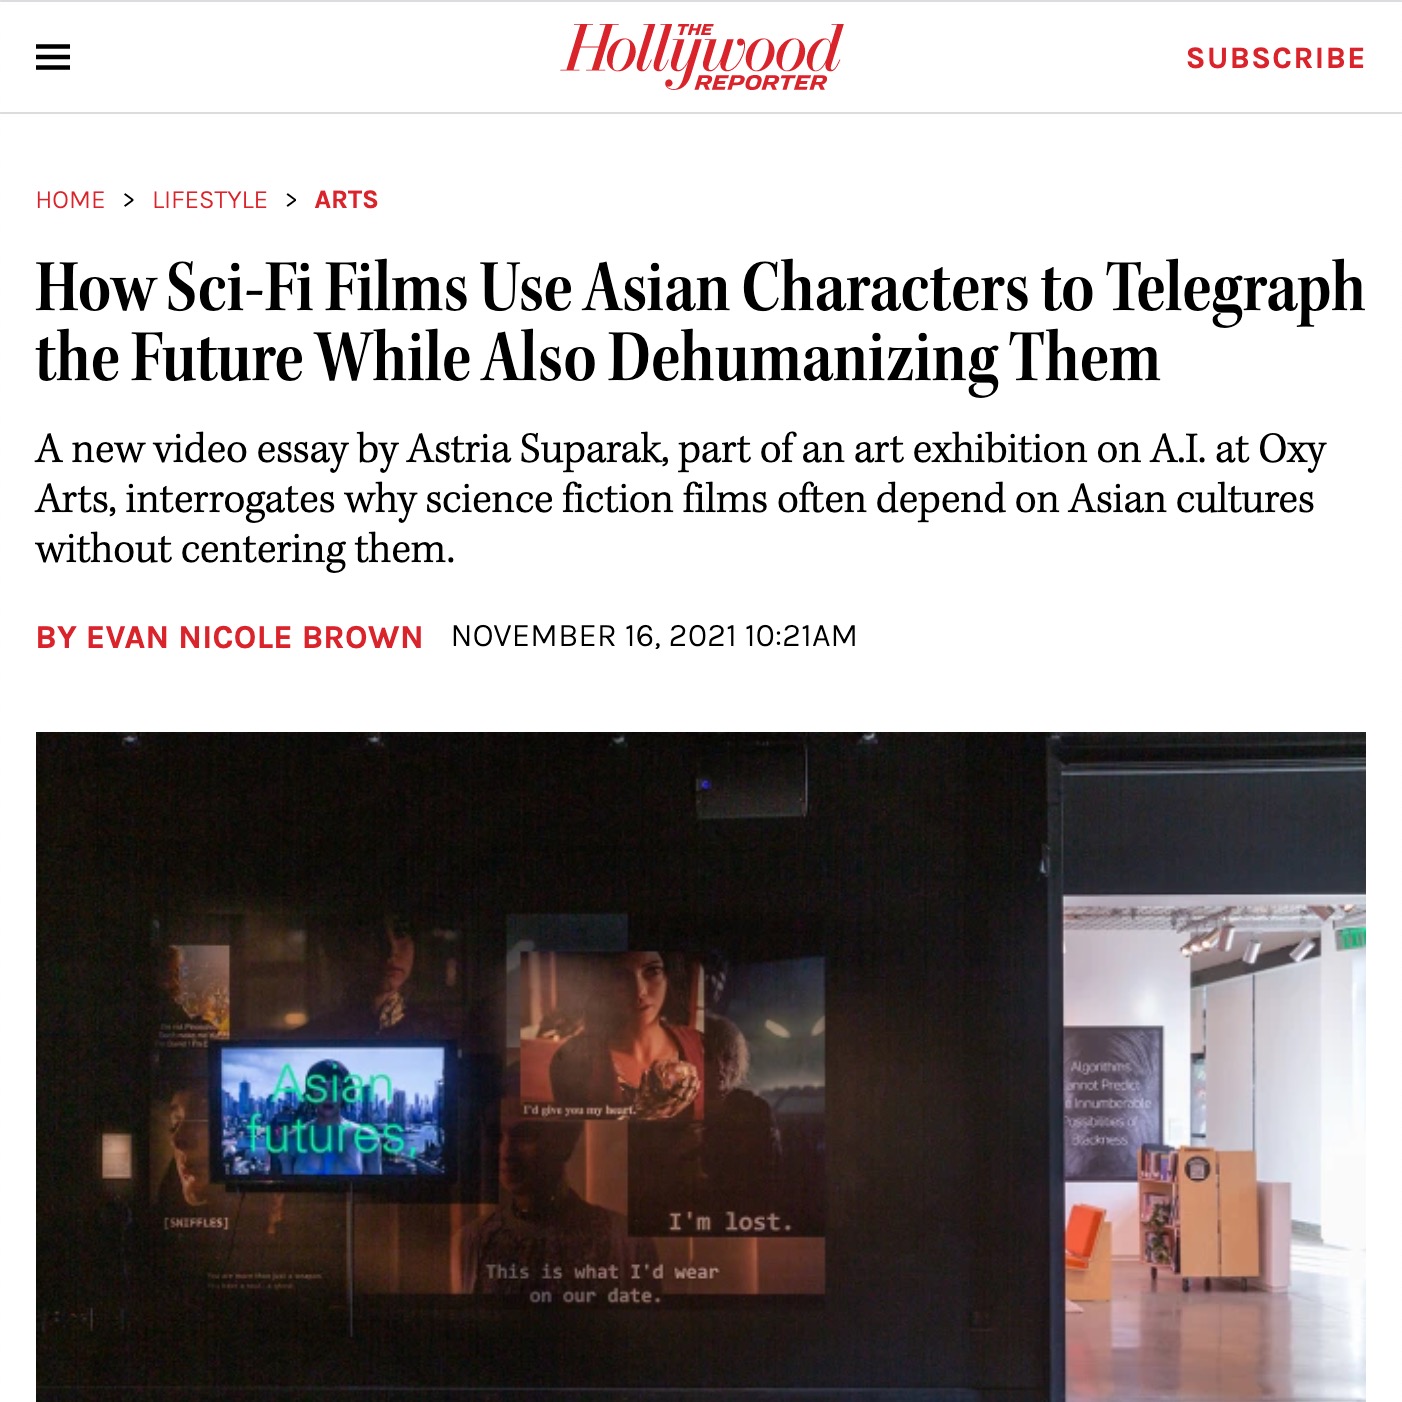Screen dimensions: 1402x1402
Task: Open the ARTS breadcrumb category
Action: pyautogui.click(x=346, y=200)
